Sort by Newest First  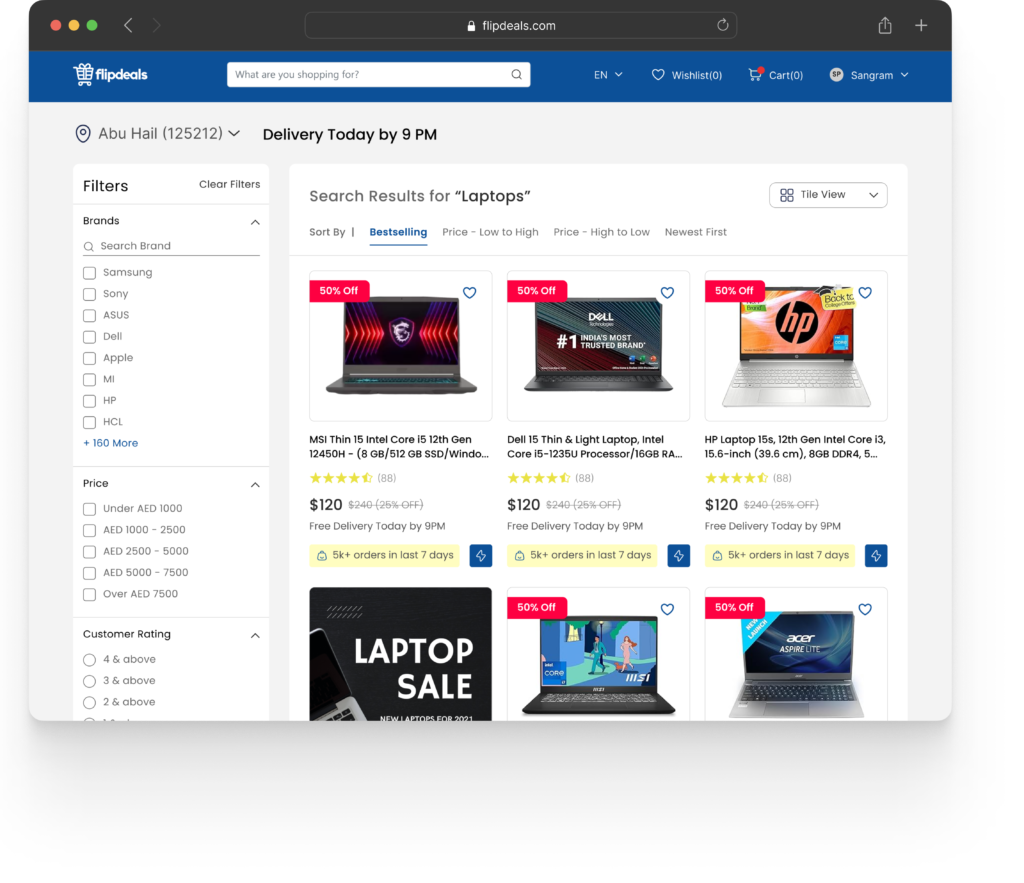coord(696,233)
